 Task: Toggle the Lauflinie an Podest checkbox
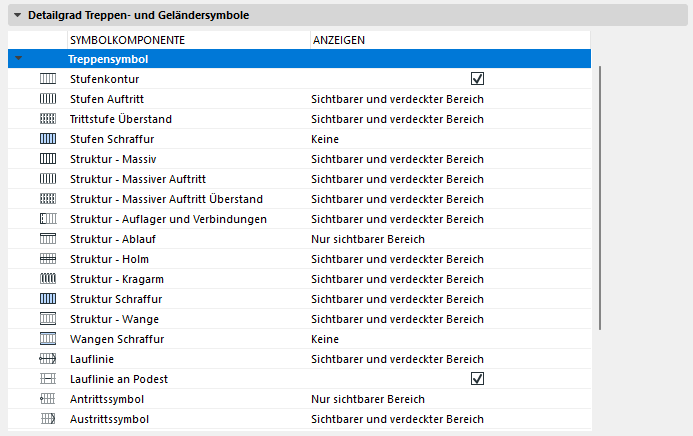coord(477,379)
